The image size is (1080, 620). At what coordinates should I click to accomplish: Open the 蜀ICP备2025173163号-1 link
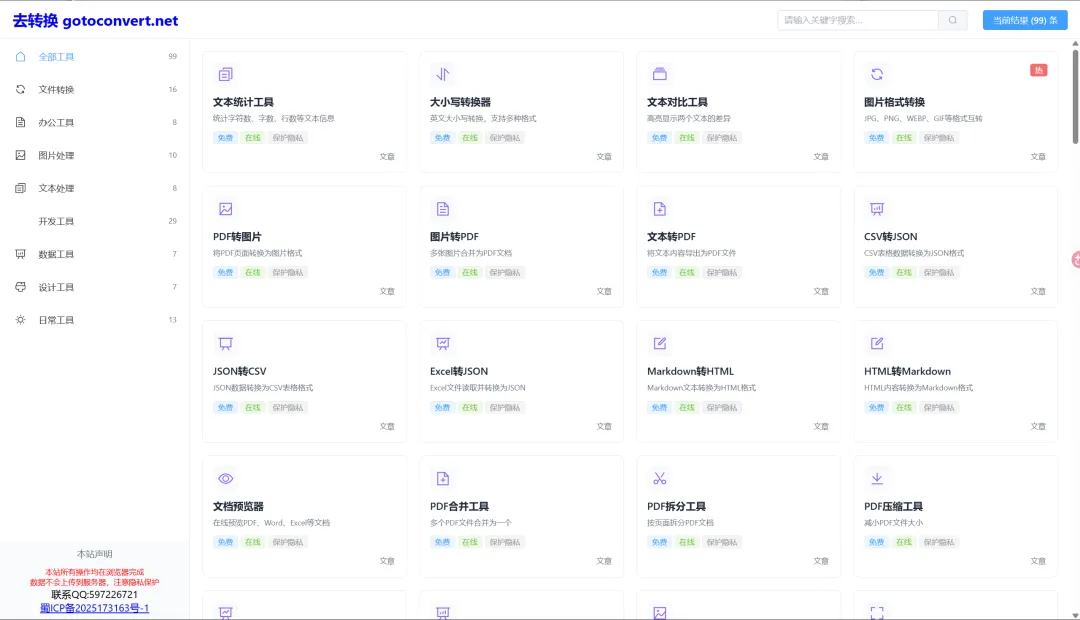tap(94, 608)
